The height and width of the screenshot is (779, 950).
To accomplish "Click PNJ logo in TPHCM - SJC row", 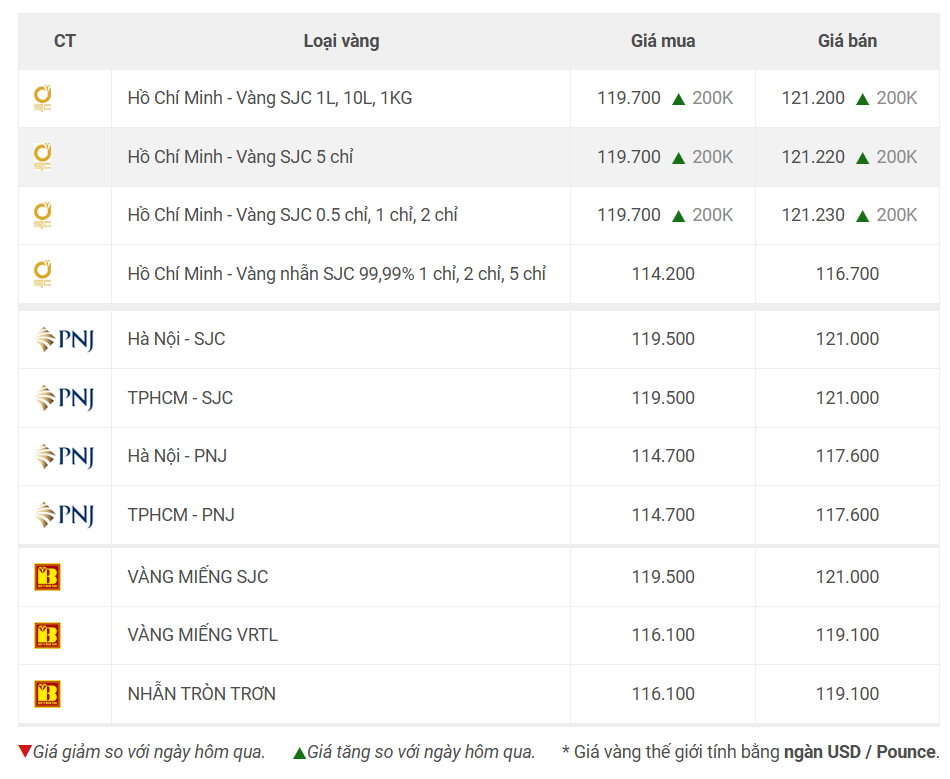I will (x=65, y=398).
